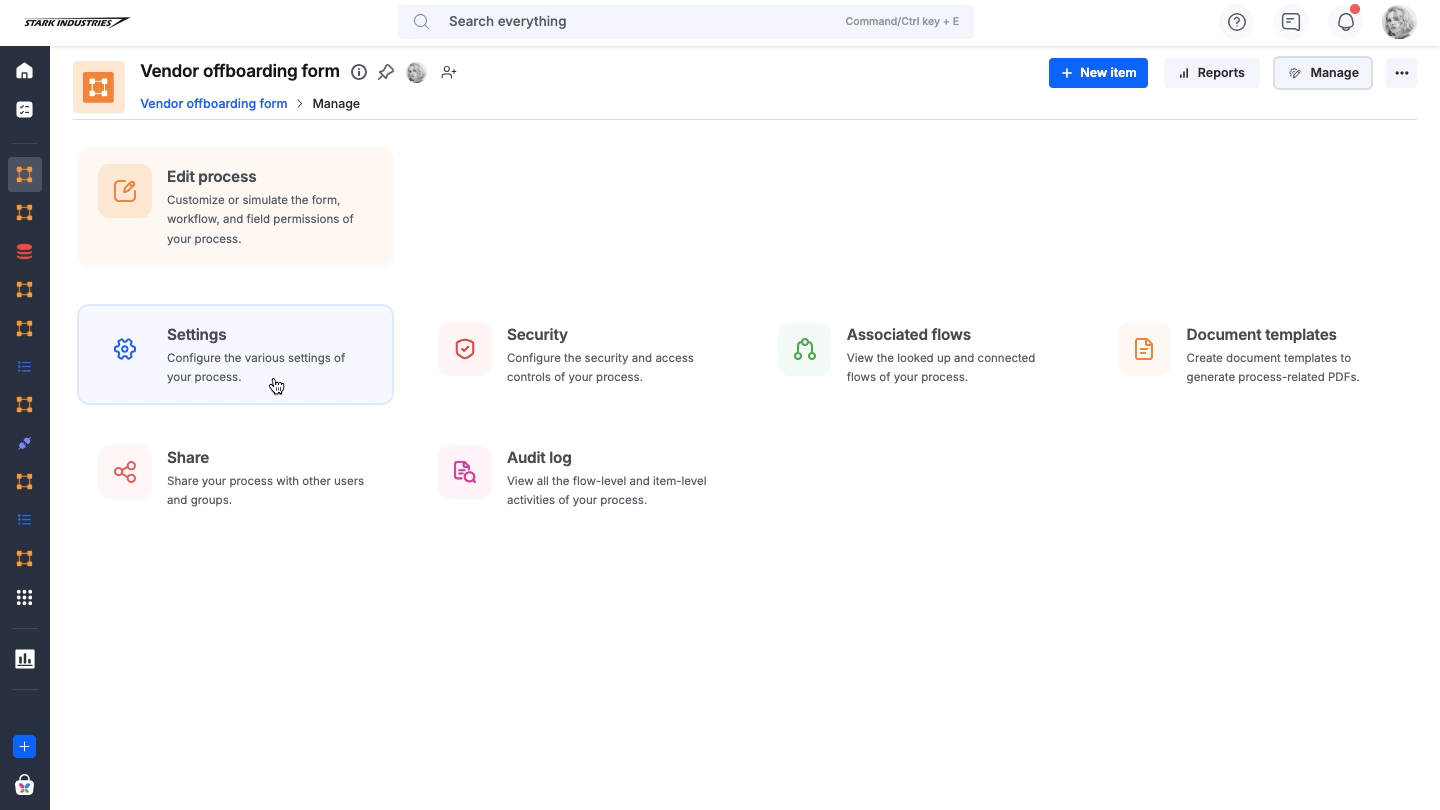Open Reports

(x=1211, y=73)
